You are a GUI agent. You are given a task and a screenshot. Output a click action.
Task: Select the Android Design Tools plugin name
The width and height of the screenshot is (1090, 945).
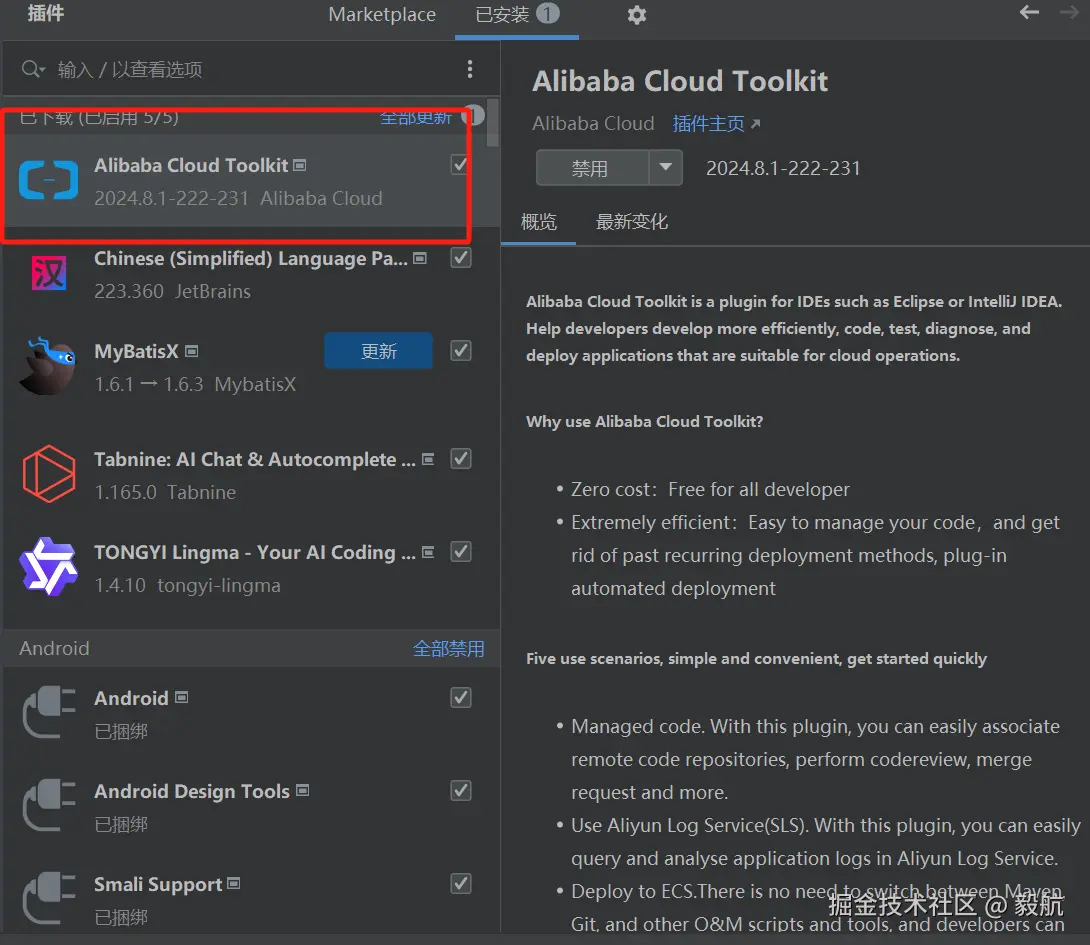pos(192,791)
